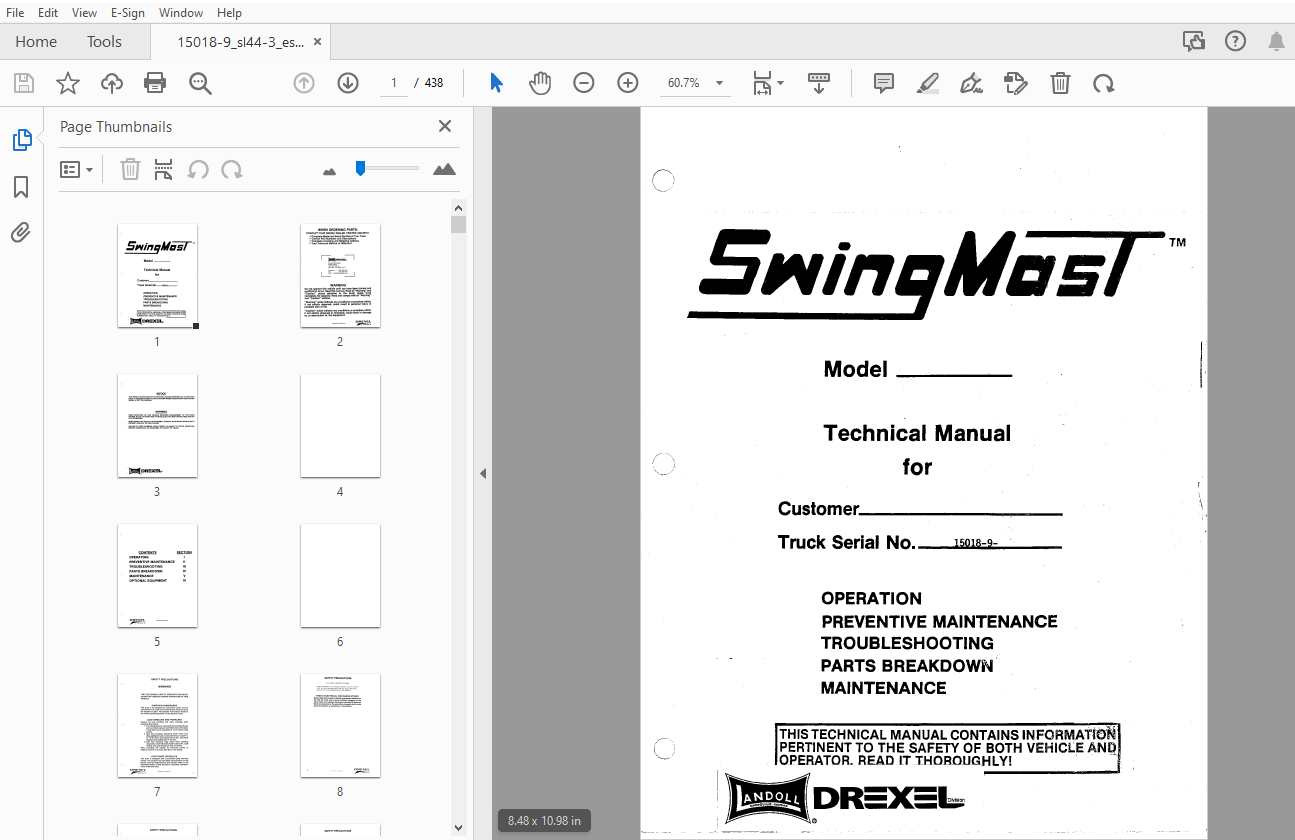
Task: Click the Save file icon
Action: click(23, 83)
